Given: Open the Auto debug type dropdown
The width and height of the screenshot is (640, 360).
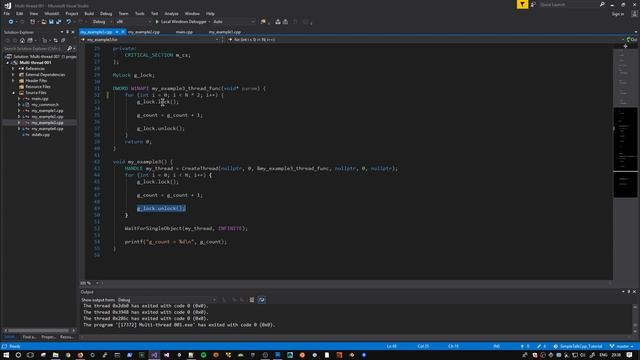Looking at the screenshot, I should click(x=233, y=22).
